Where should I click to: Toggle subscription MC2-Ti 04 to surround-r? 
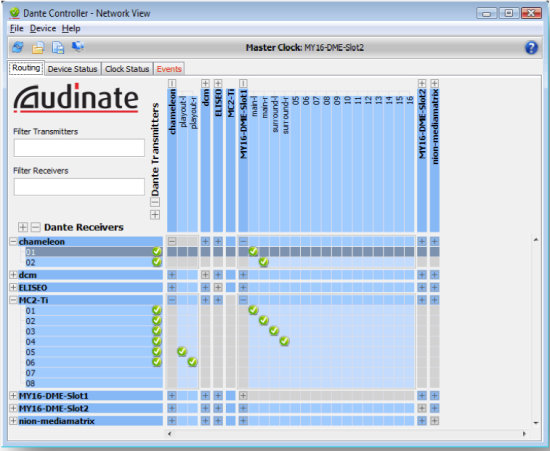[x=284, y=341]
